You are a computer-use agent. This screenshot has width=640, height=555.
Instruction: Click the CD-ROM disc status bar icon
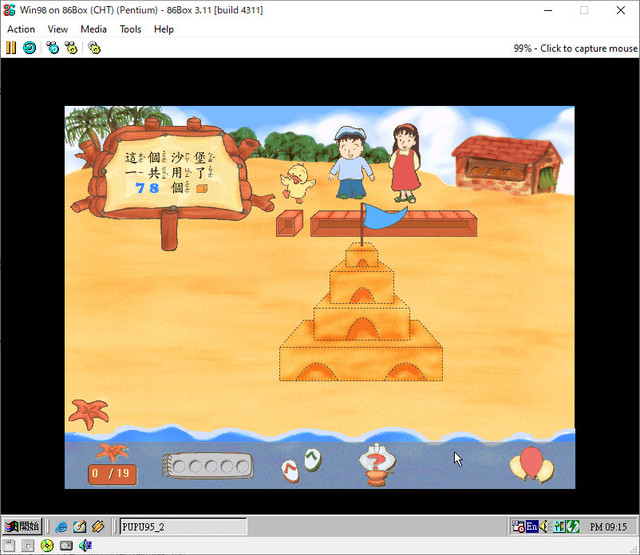point(47,546)
